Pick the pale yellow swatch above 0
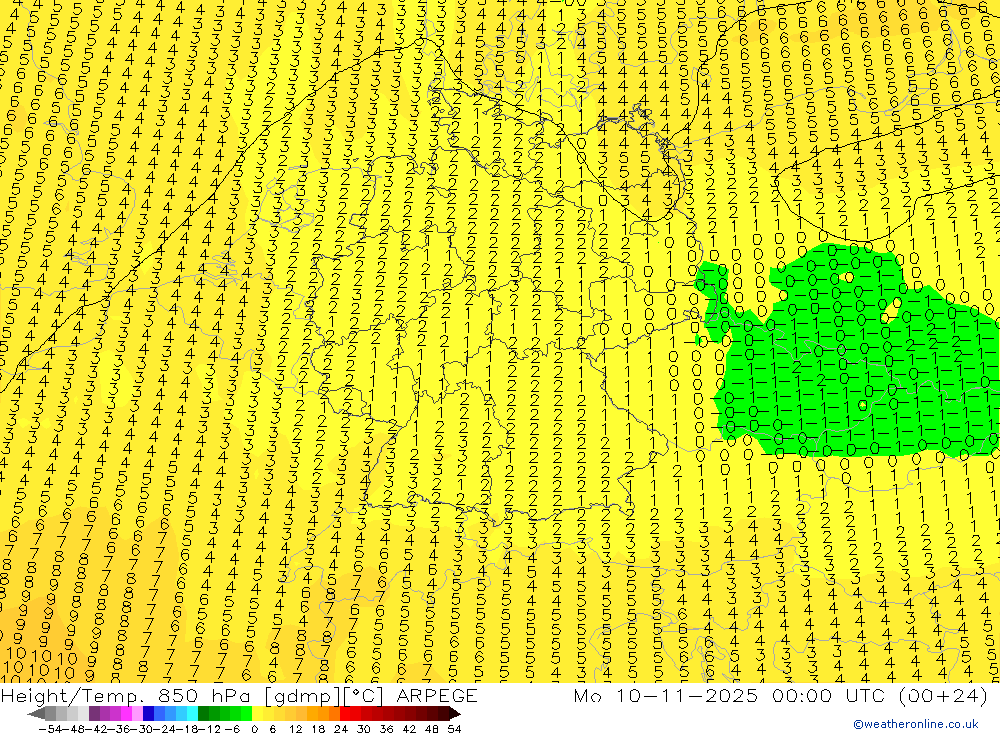 pos(258,714)
